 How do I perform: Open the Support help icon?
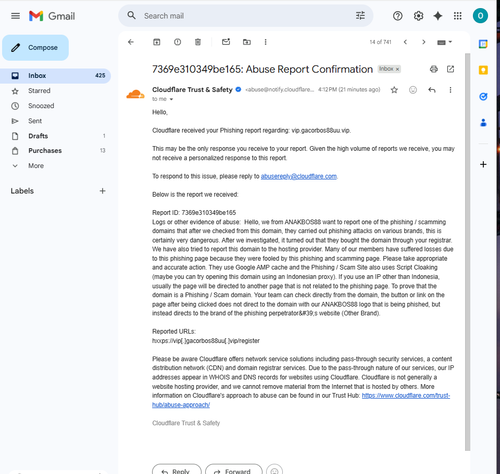398,16
